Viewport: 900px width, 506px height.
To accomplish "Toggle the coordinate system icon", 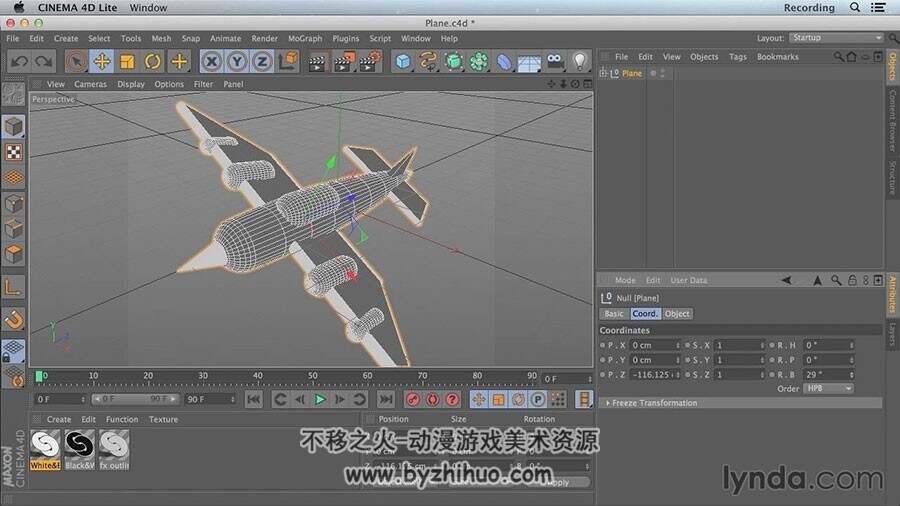I will coord(288,61).
